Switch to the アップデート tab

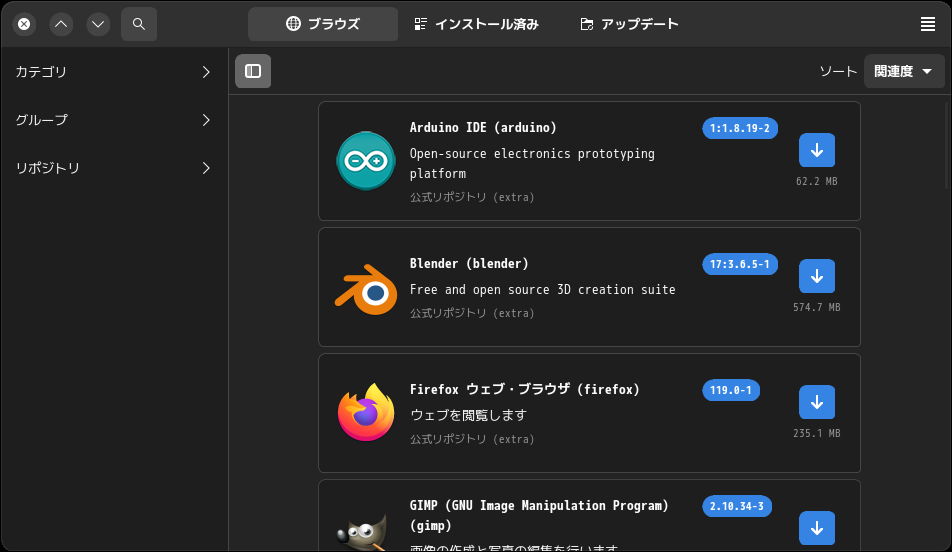pos(630,24)
